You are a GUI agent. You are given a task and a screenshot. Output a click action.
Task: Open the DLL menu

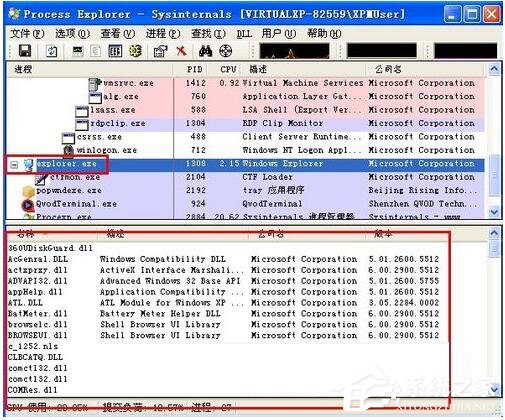(x=244, y=34)
